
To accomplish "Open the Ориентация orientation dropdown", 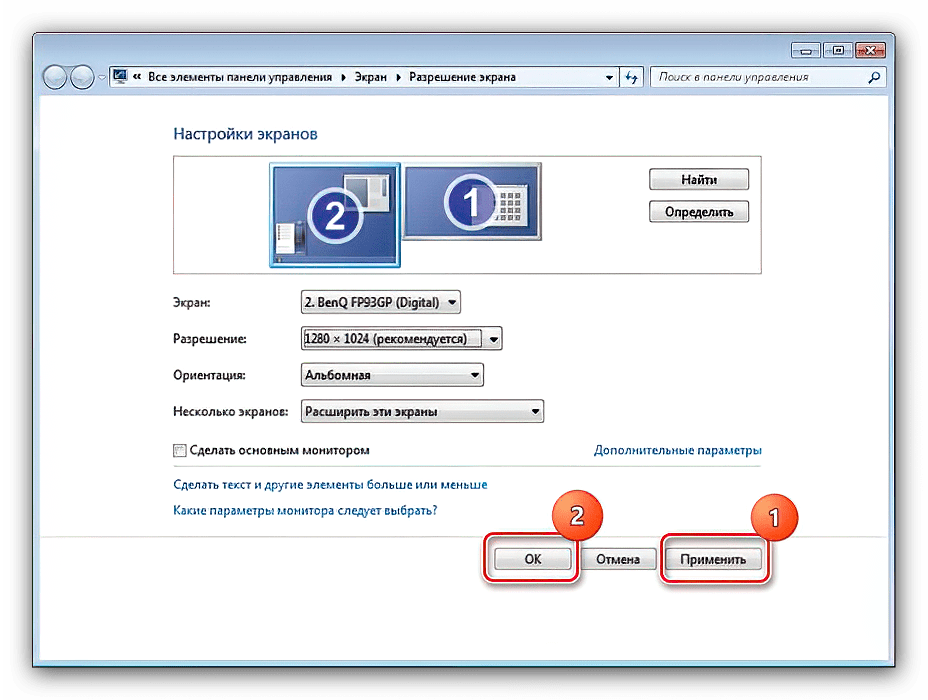I will tap(392, 375).
